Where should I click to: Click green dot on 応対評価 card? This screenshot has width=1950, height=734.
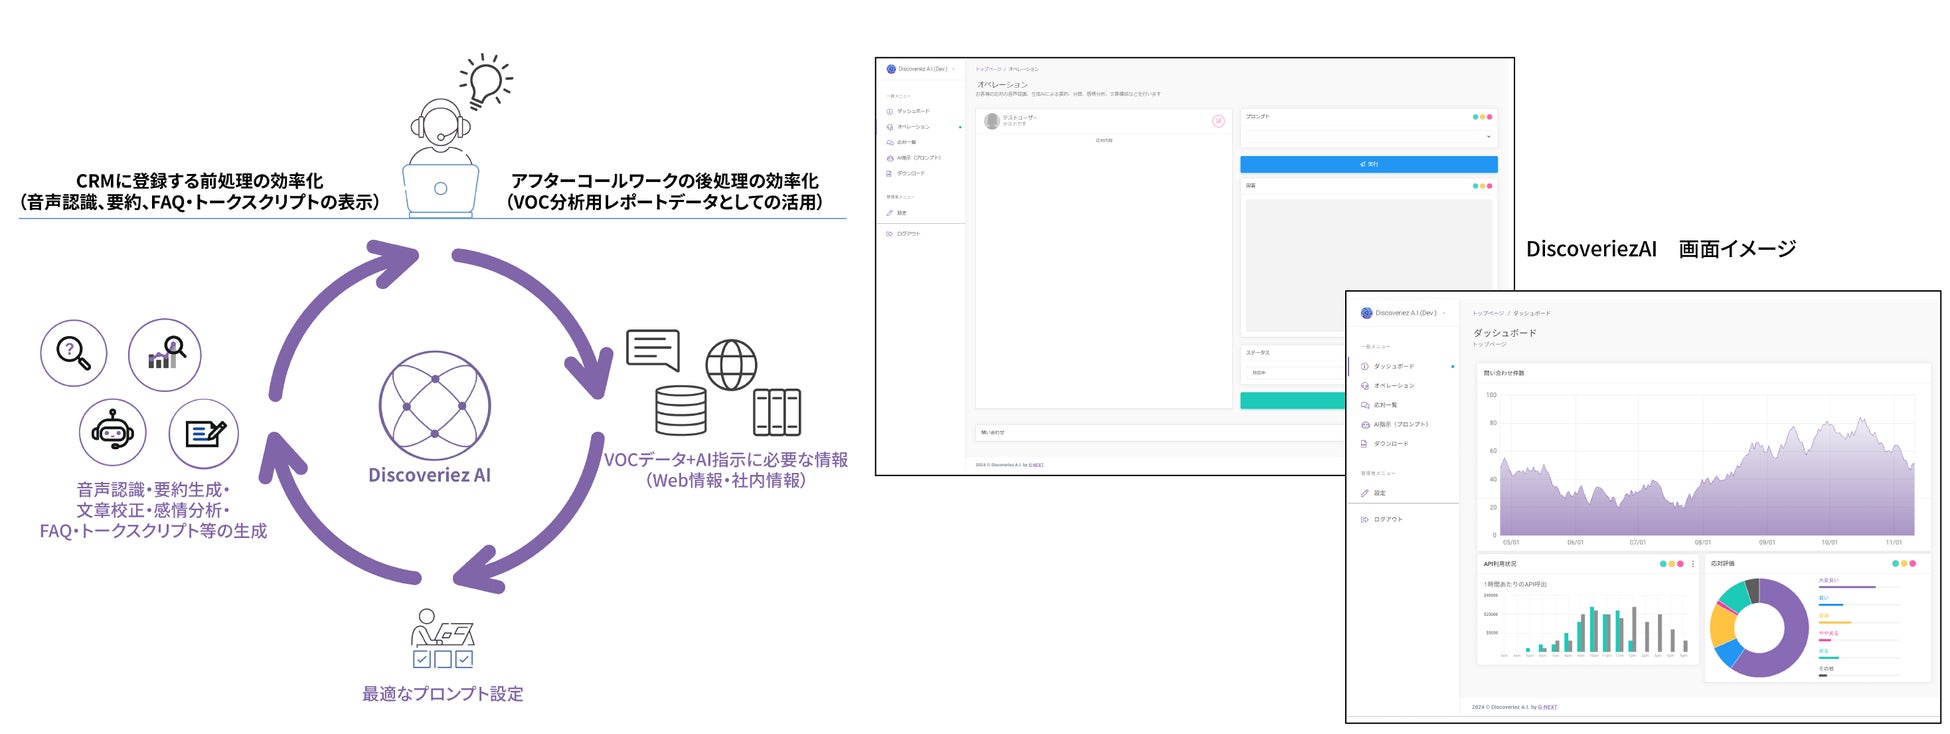tap(1896, 564)
